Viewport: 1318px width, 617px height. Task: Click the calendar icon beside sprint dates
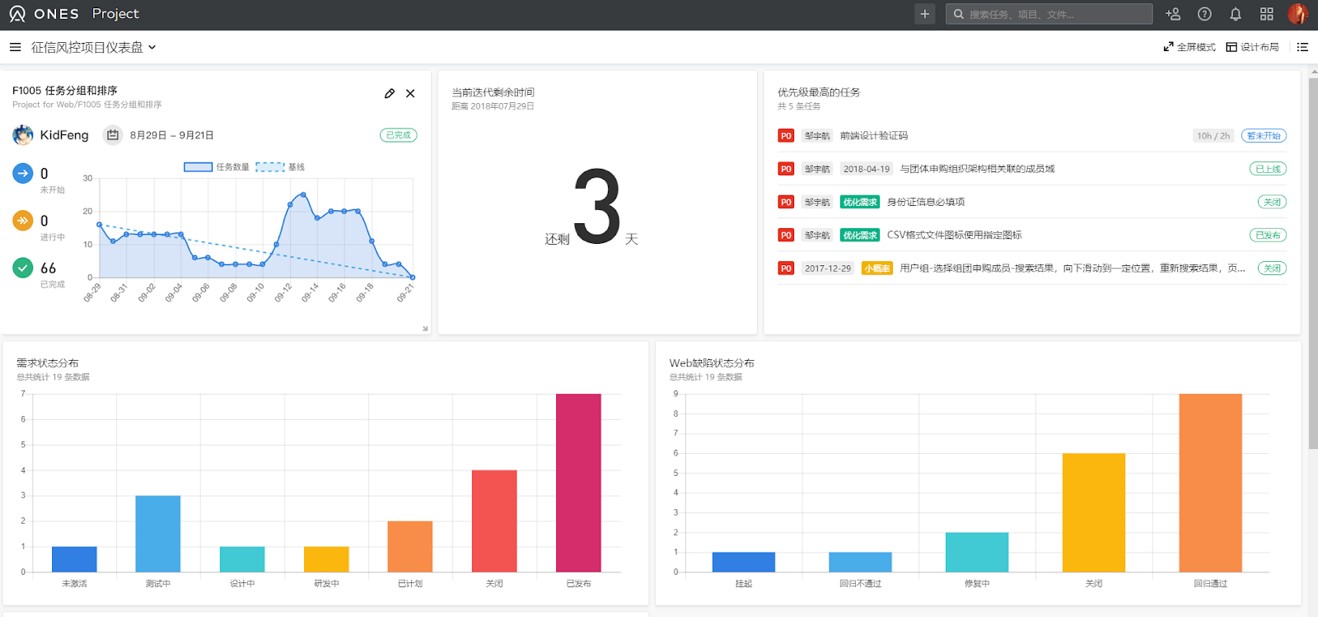coord(113,135)
